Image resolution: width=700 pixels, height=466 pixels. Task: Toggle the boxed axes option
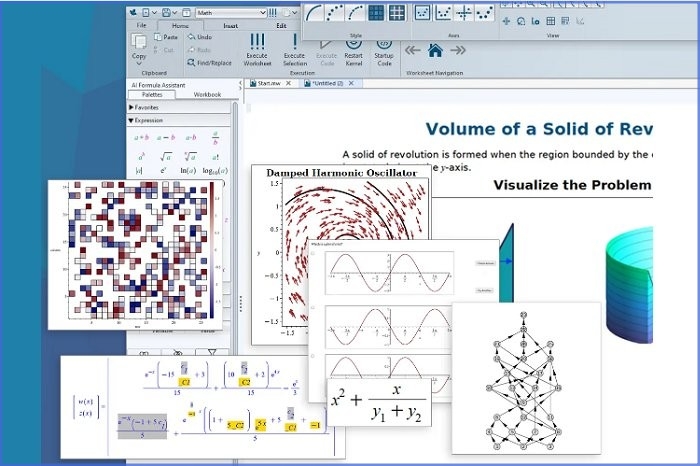click(x=423, y=13)
